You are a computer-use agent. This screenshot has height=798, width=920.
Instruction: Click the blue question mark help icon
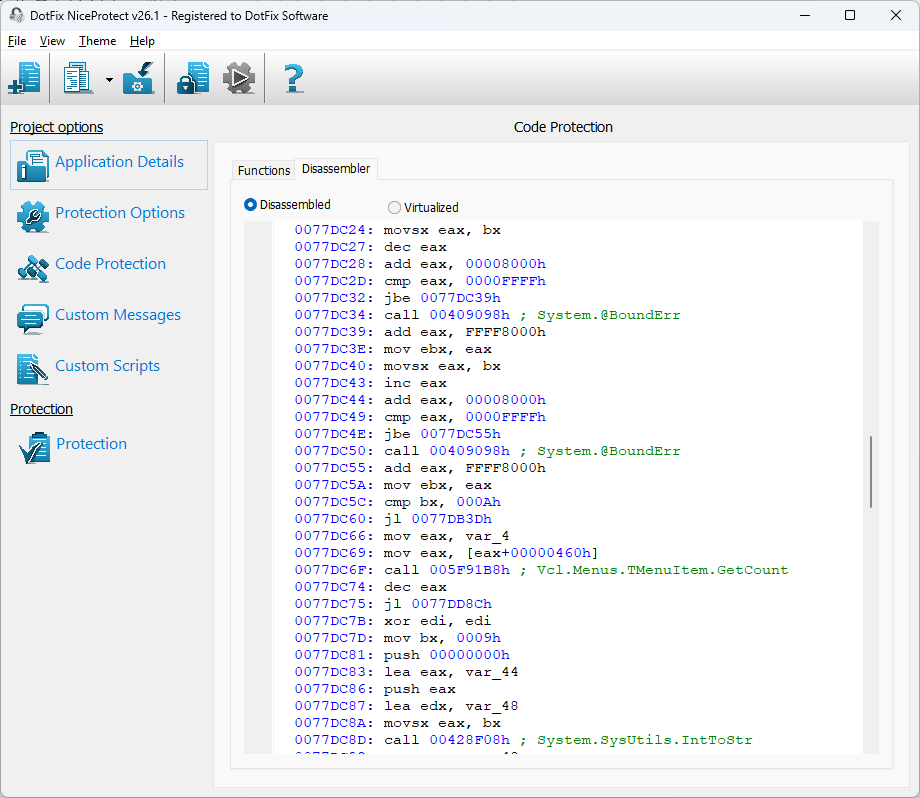pos(293,78)
